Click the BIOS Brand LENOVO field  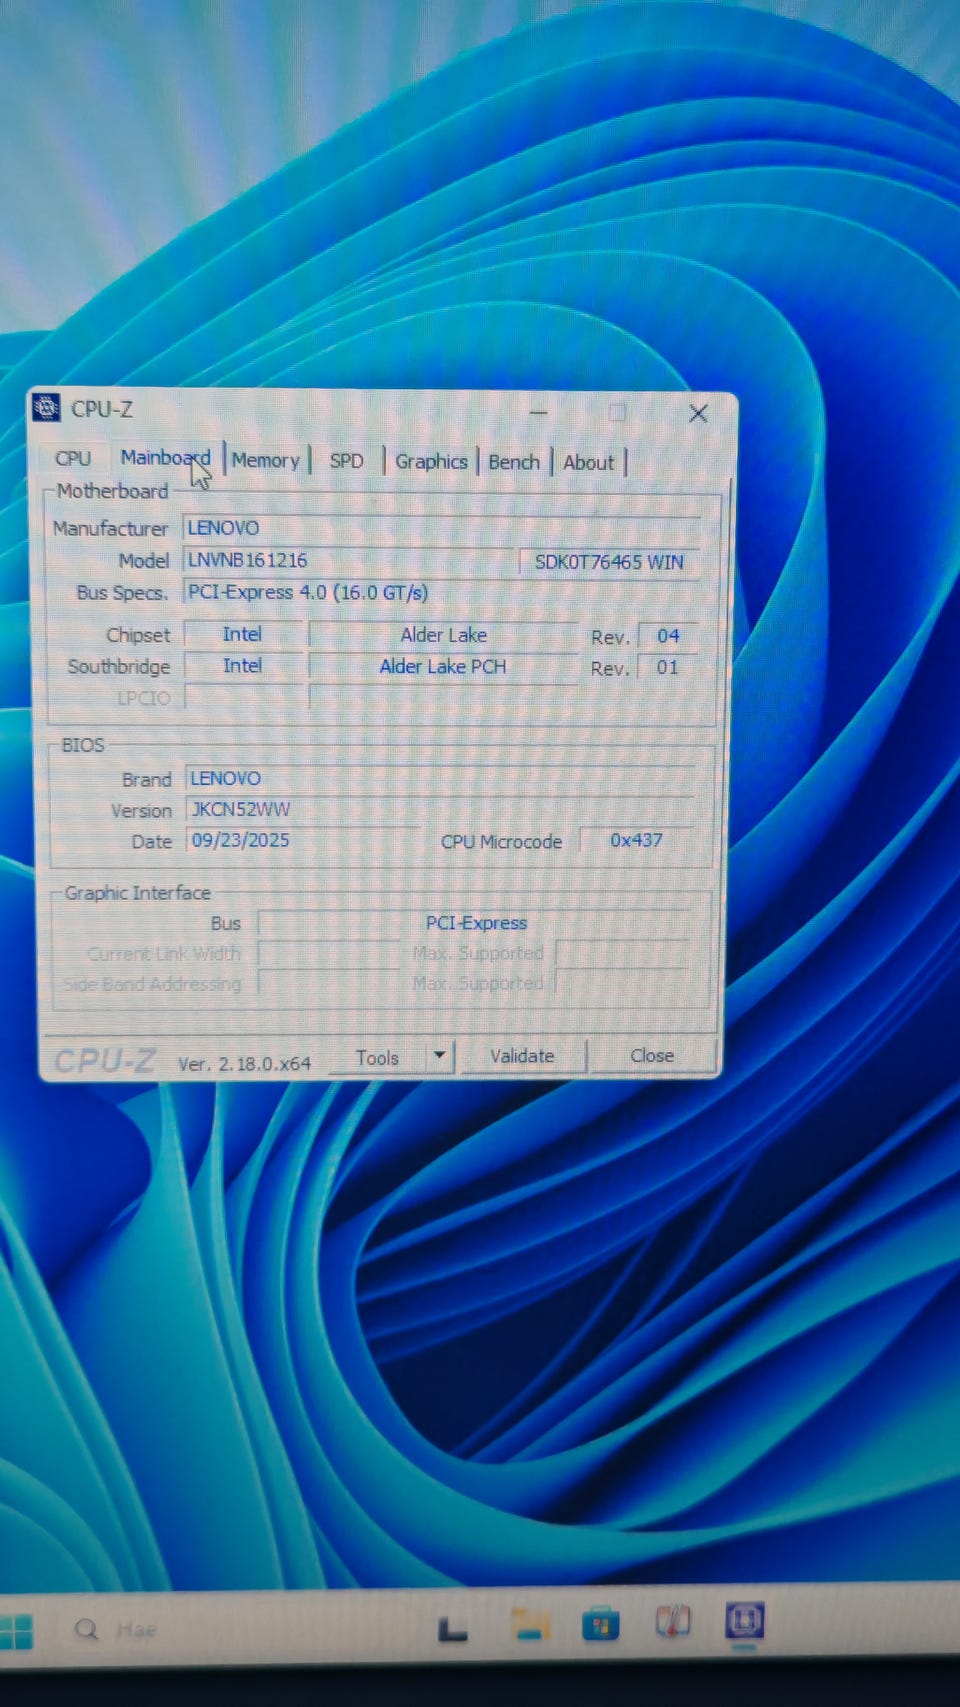440,778
